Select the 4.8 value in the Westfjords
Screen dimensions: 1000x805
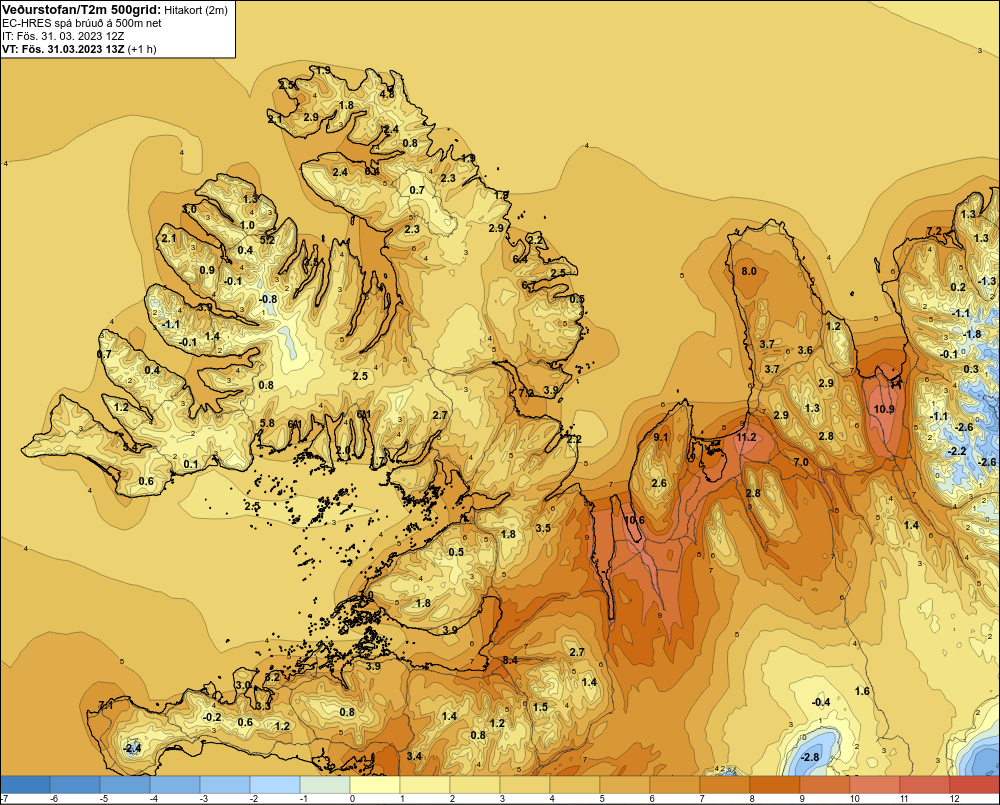(x=387, y=94)
